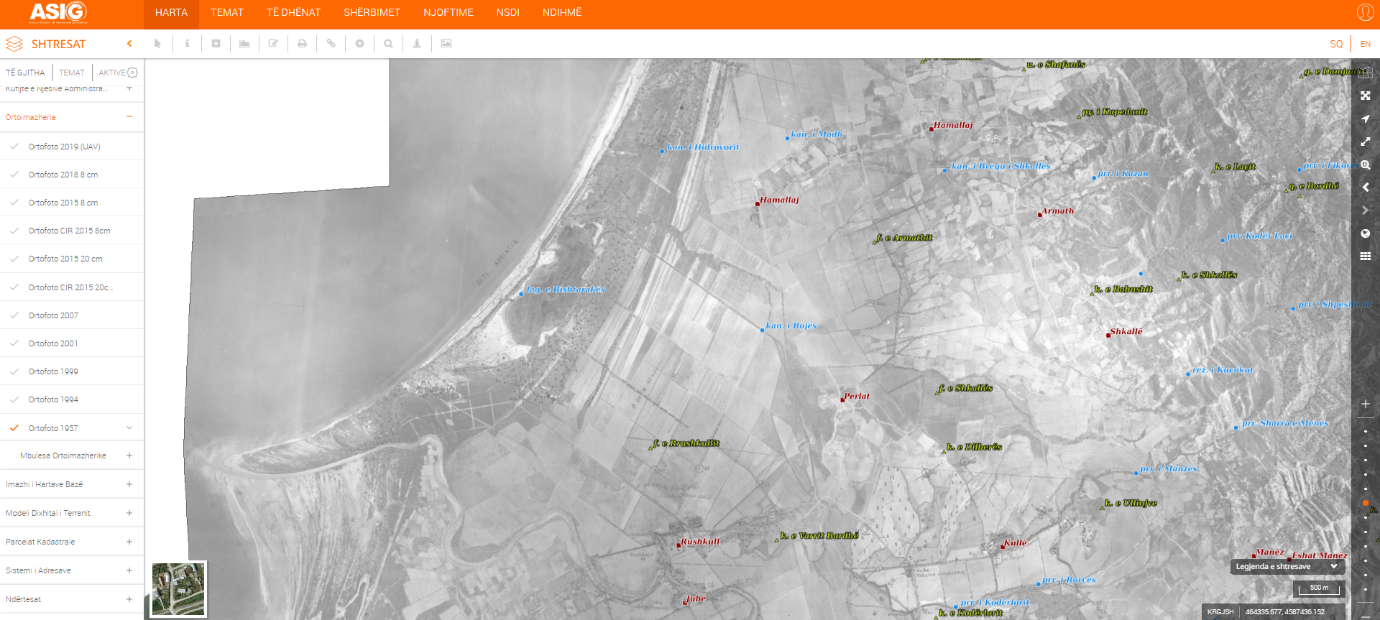
Task: Click the round plus icon in toolbar
Action: [360, 44]
